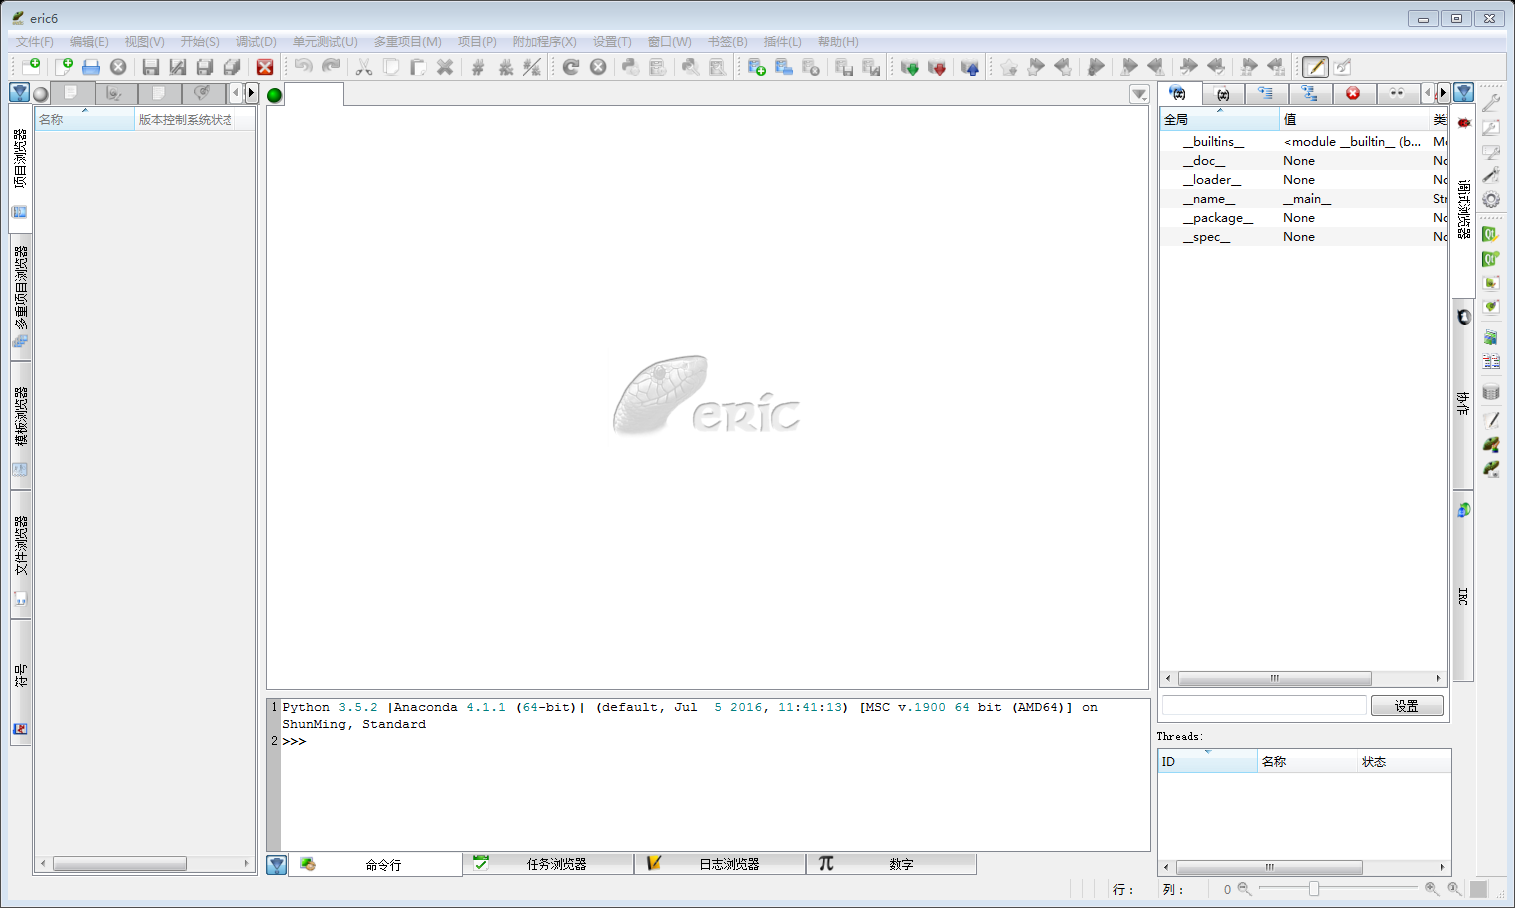1515x908 pixels.
Task: Toggle the Debug profile button
Action: pos(1342,67)
